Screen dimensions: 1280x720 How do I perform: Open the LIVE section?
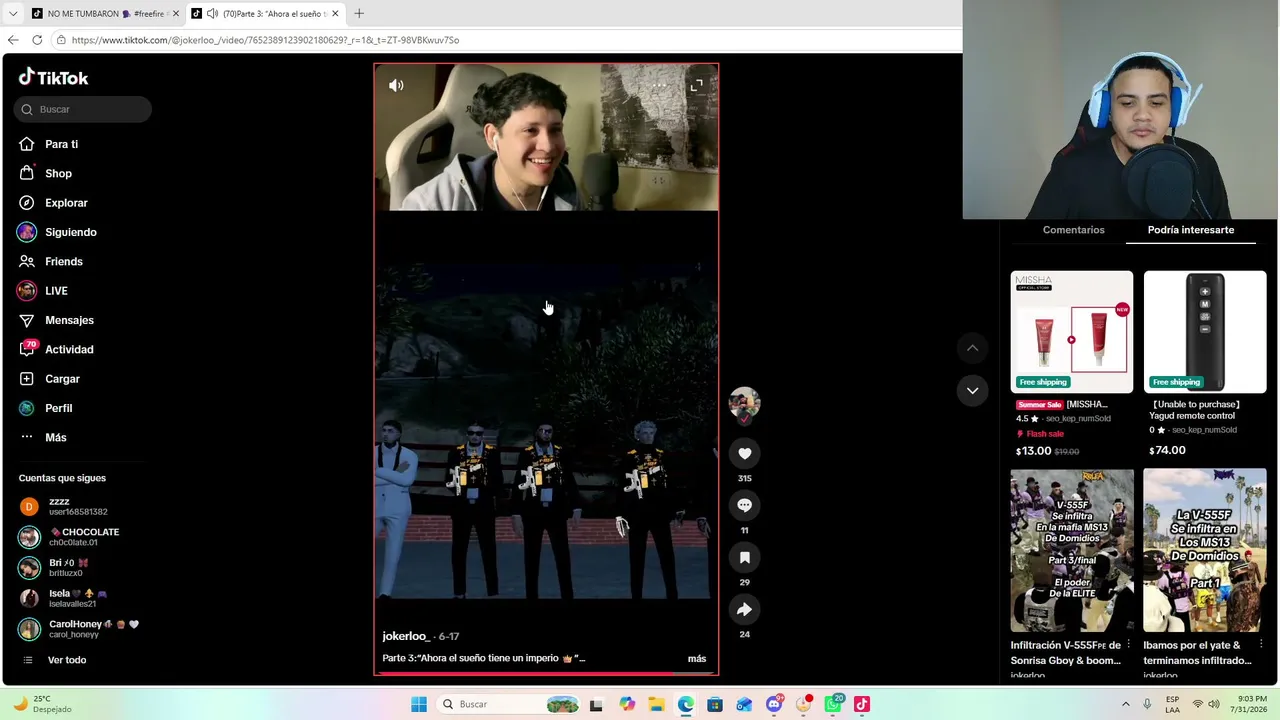pos(43,291)
